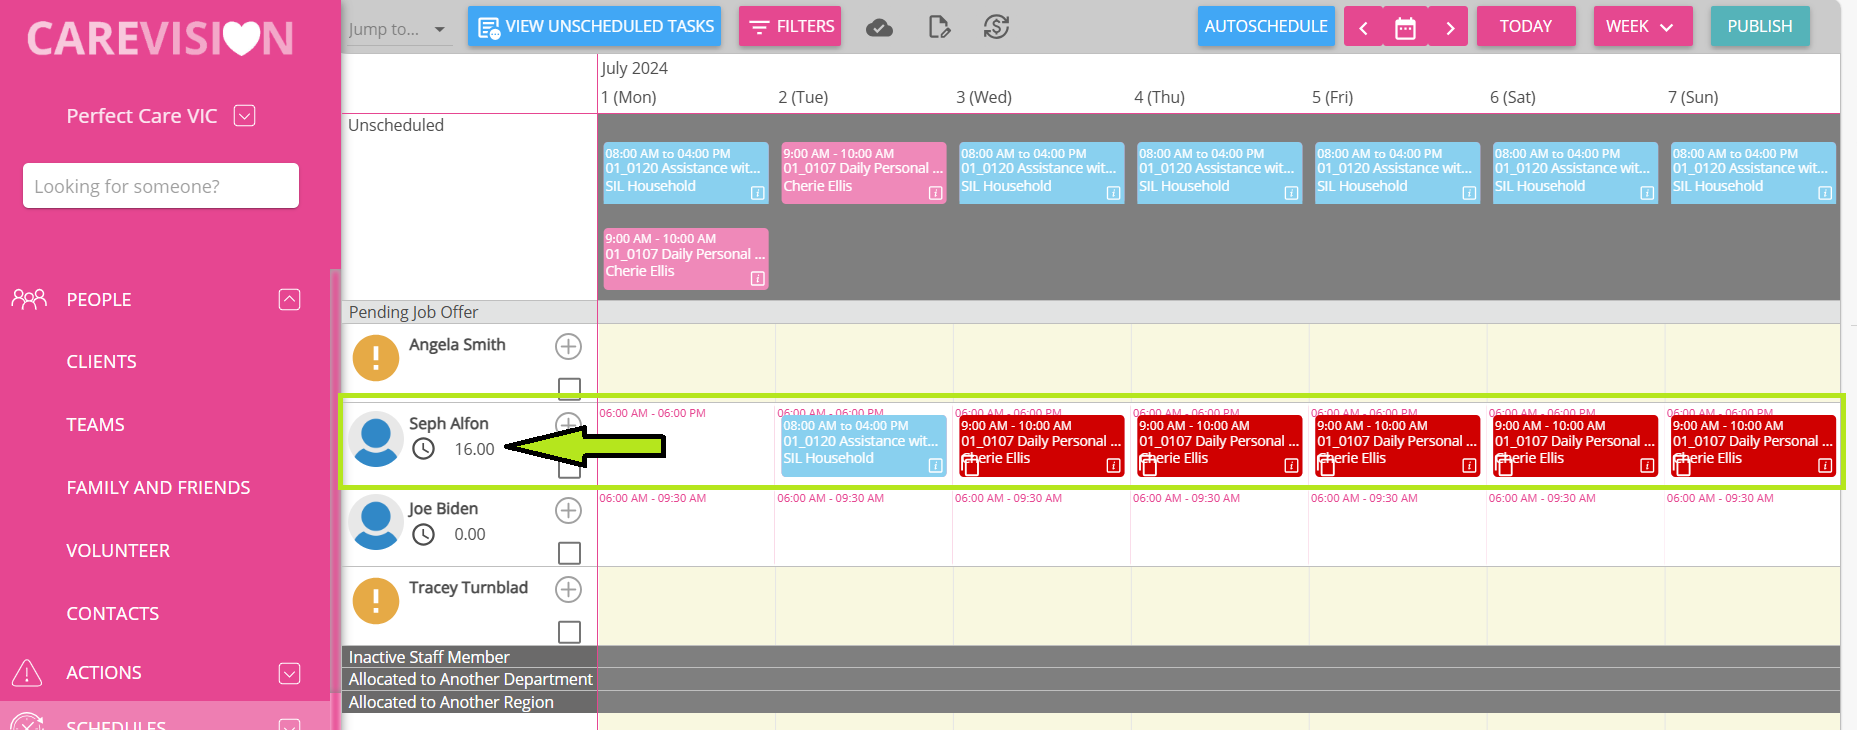Tick checkbox on Seph Alfon Wednesday red shift

pyautogui.click(x=971, y=466)
